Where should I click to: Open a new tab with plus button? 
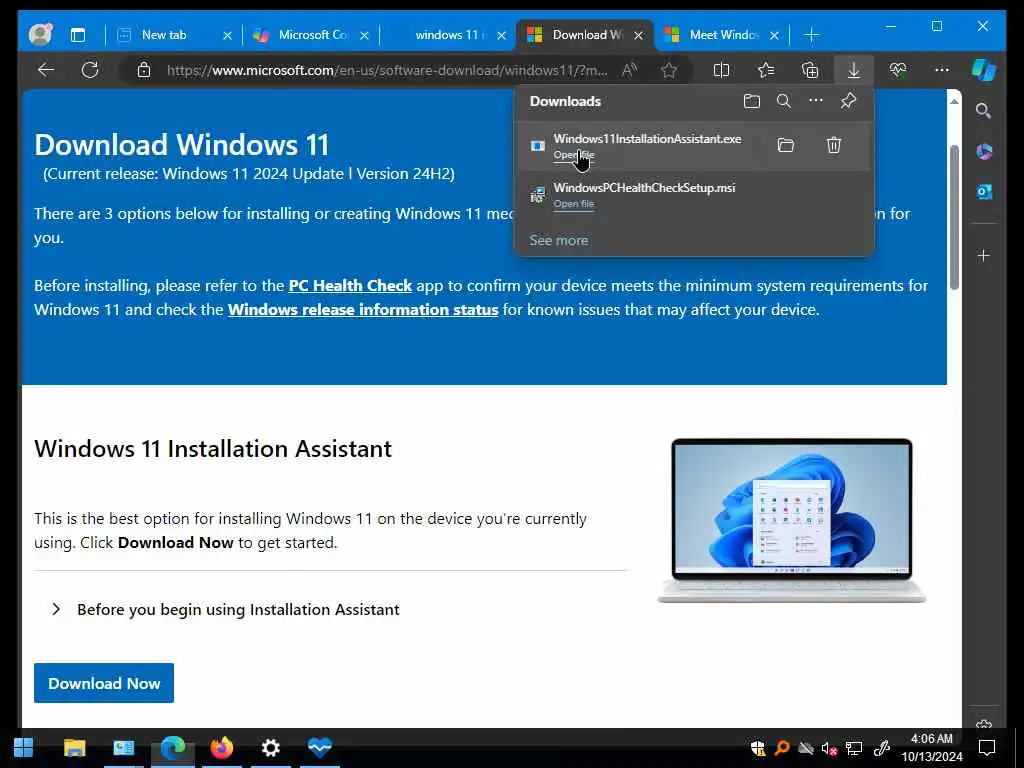pos(811,35)
